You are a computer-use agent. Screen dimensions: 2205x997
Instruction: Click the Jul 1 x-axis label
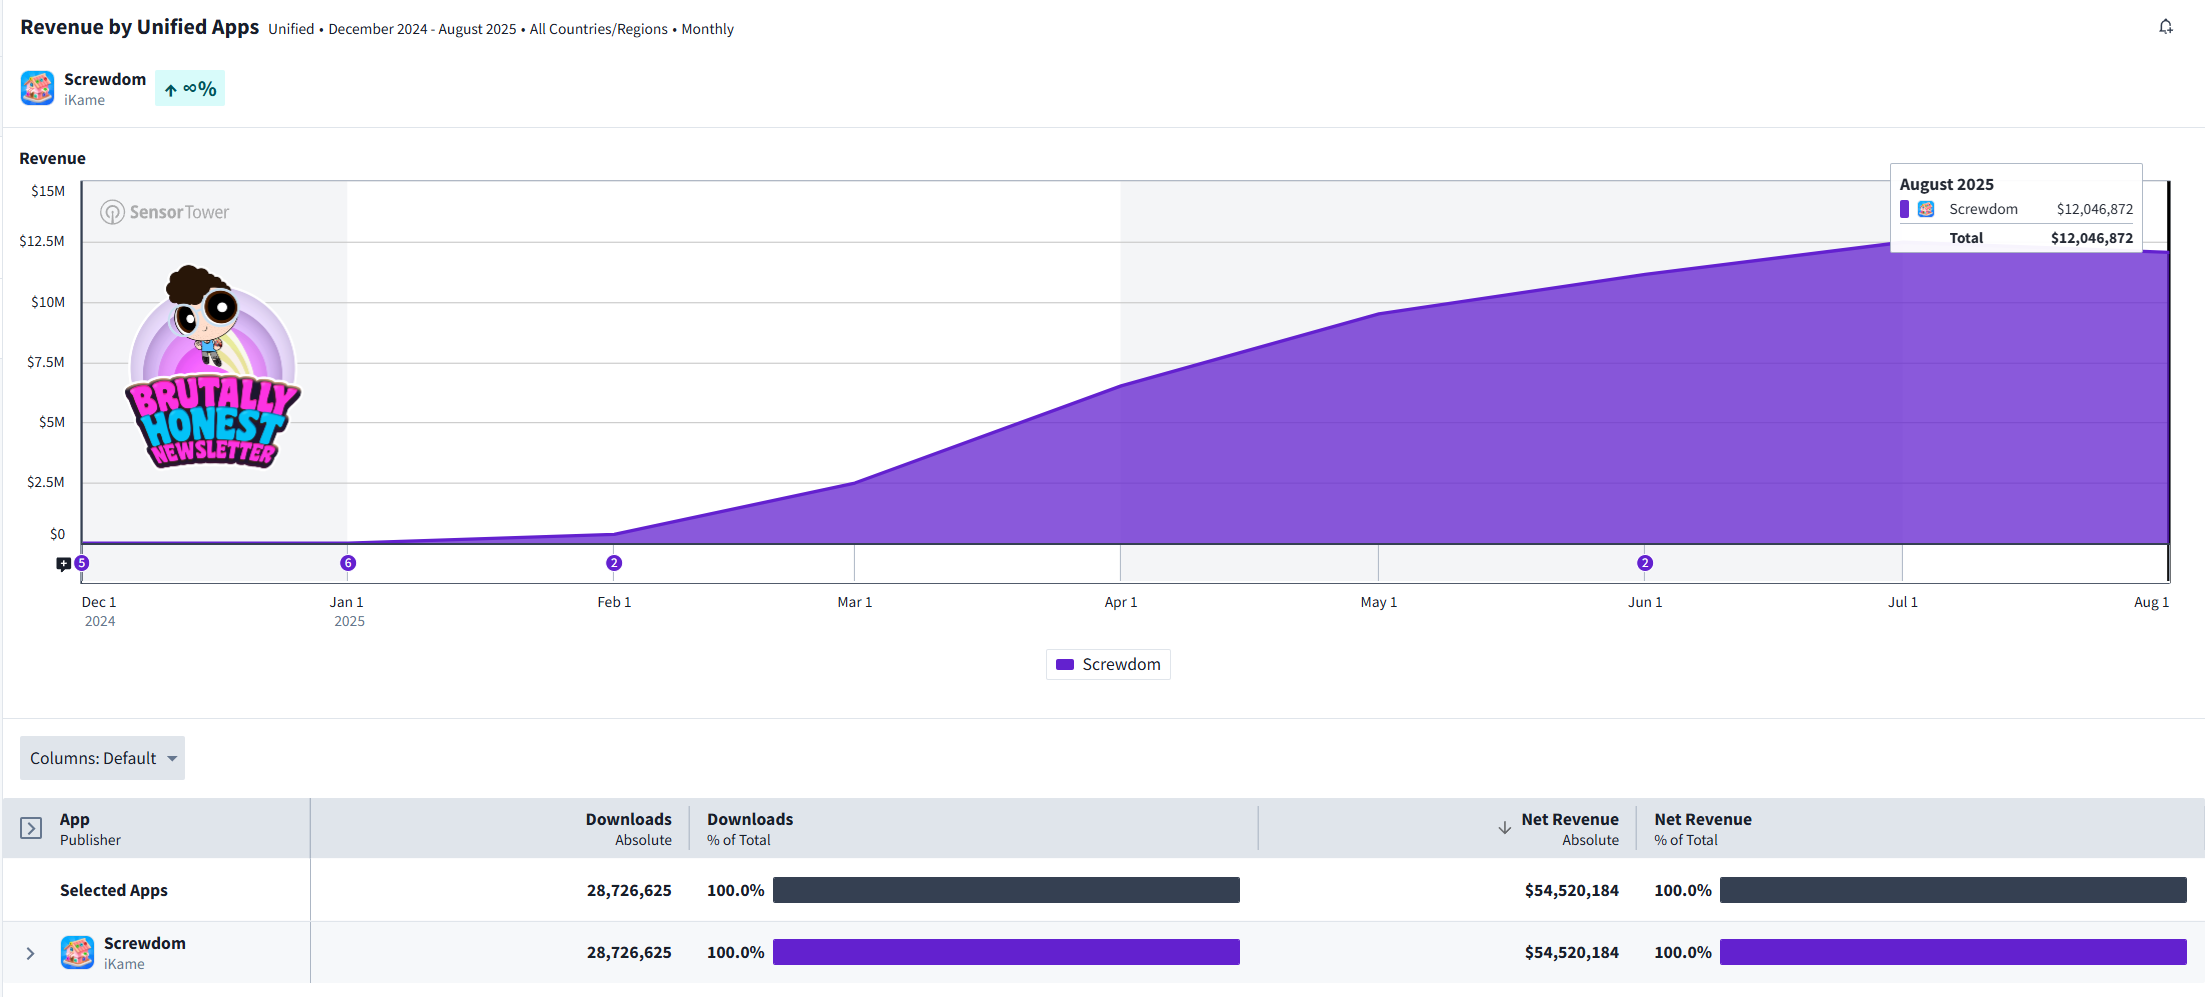[1903, 602]
